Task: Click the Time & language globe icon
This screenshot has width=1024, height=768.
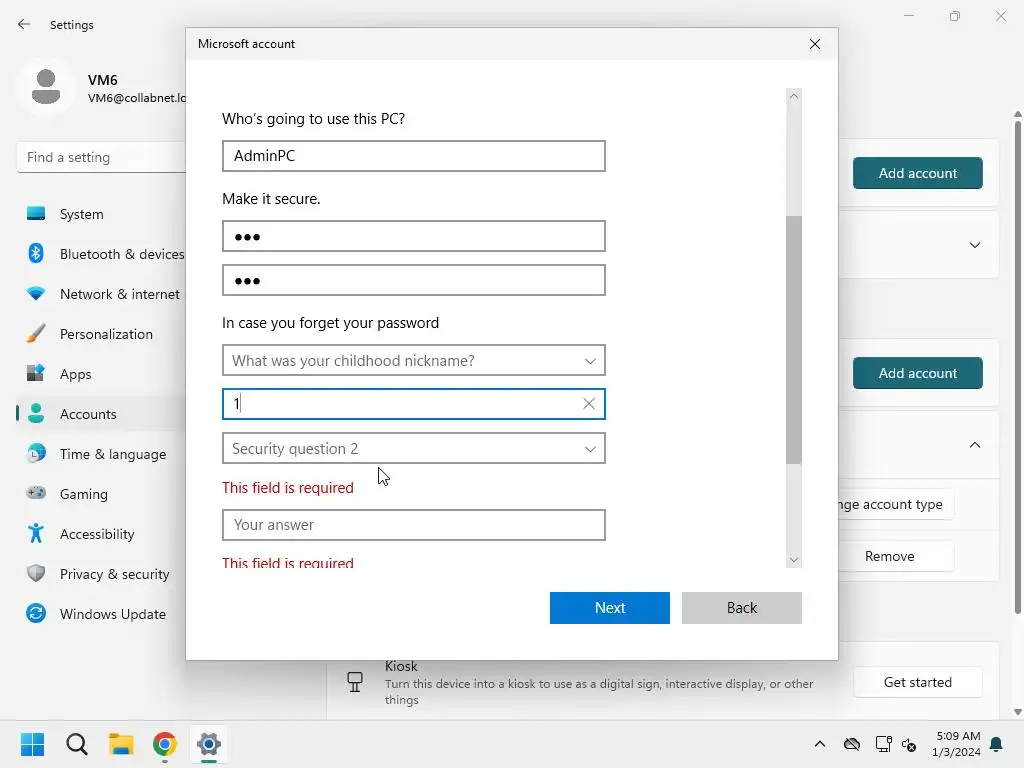Action: click(x=36, y=453)
